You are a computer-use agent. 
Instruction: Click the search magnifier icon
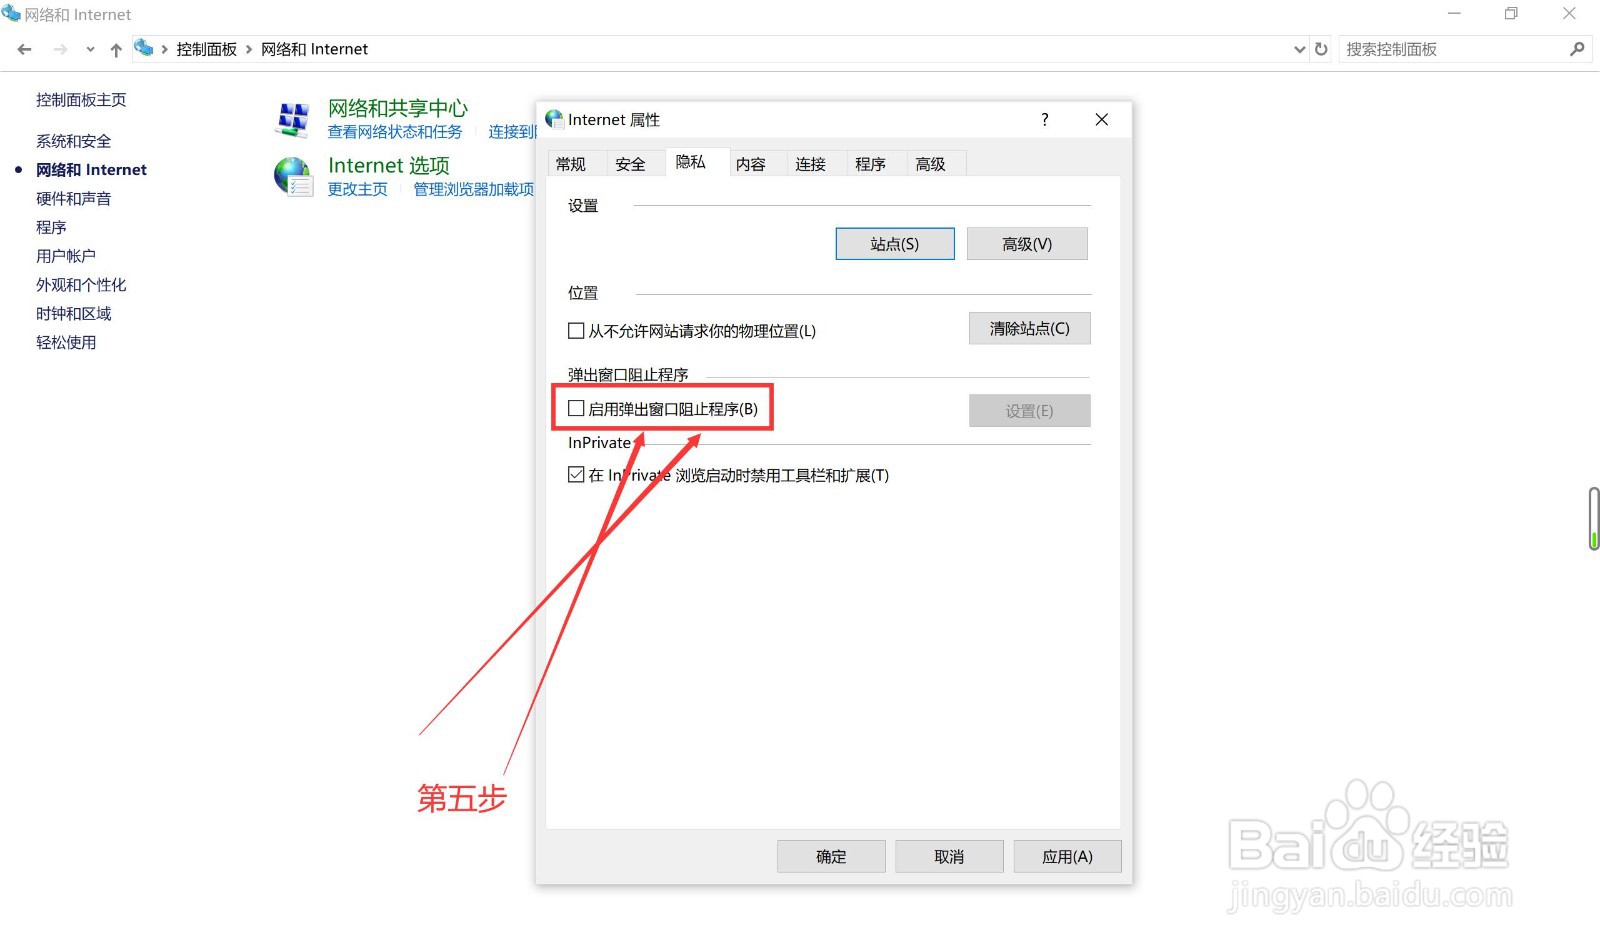click(x=1578, y=48)
